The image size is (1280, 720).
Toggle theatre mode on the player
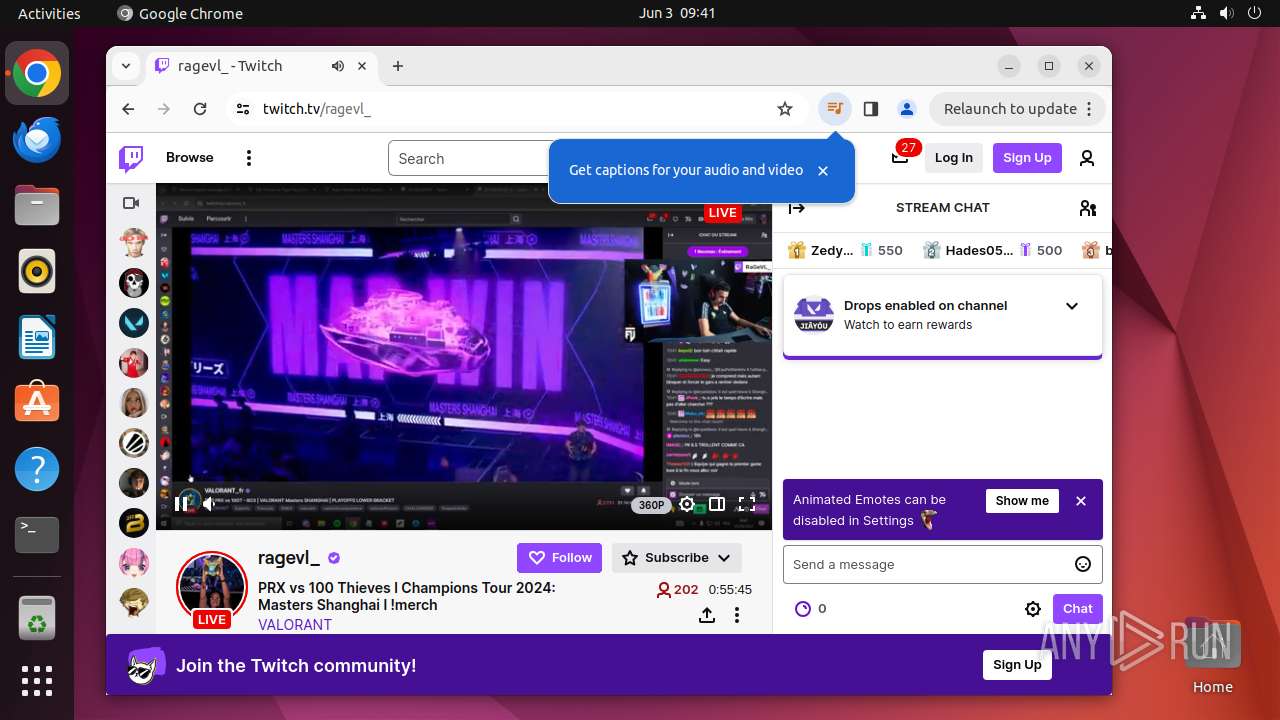click(717, 504)
